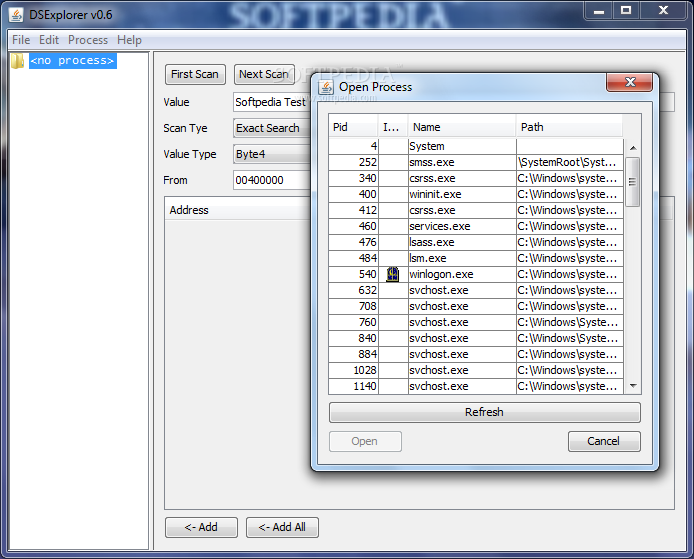Open the Value Type Byte4 dropdown
This screenshot has height=559, width=694.
coord(272,154)
